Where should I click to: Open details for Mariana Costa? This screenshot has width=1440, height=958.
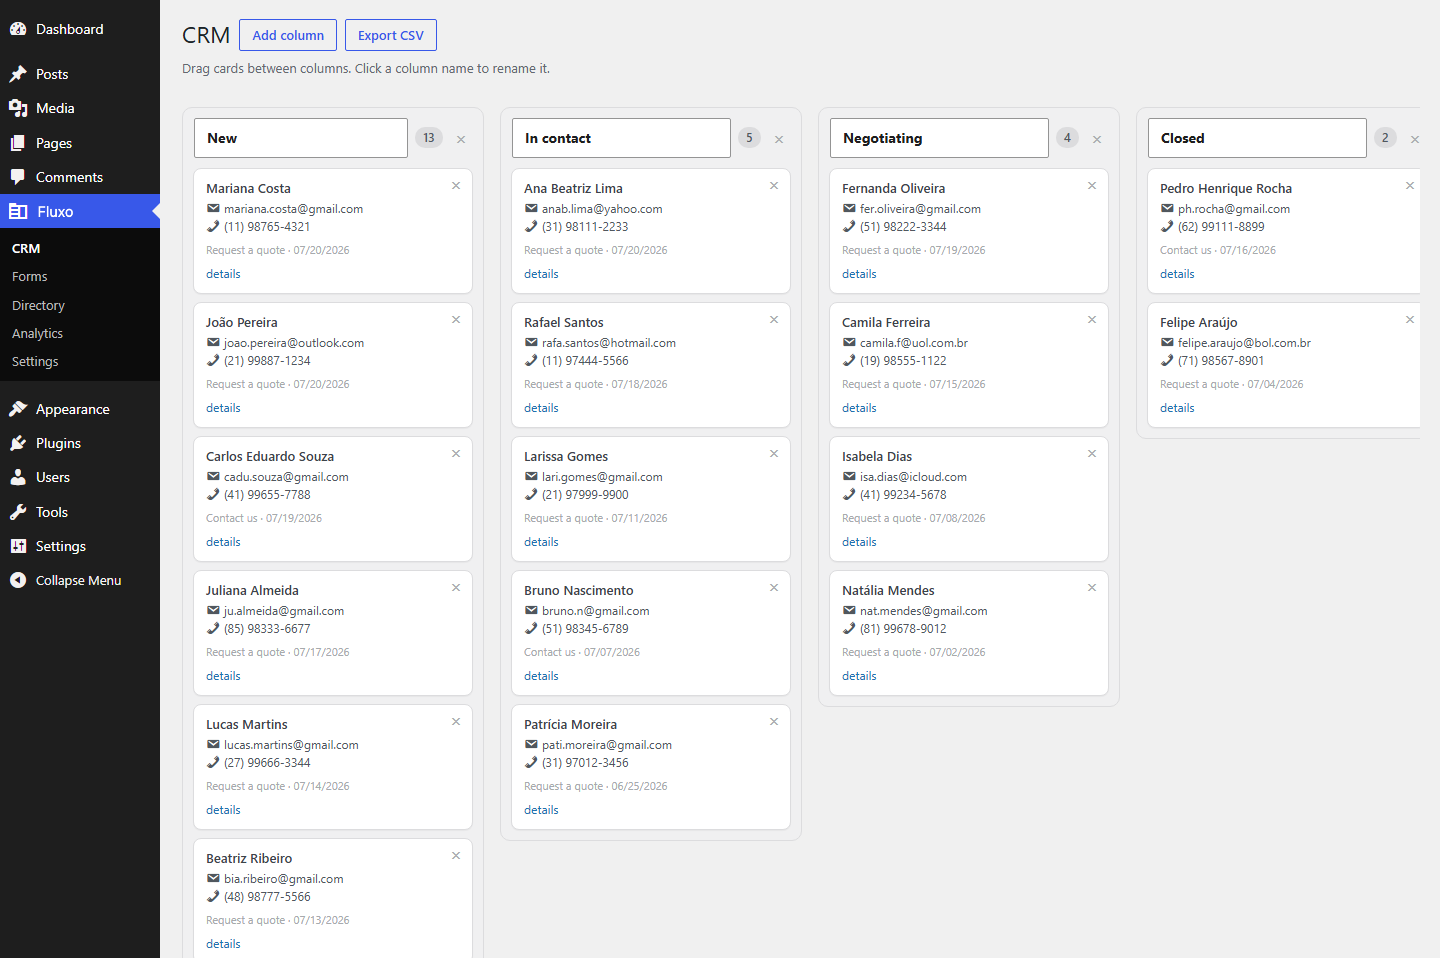pos(223,274)
